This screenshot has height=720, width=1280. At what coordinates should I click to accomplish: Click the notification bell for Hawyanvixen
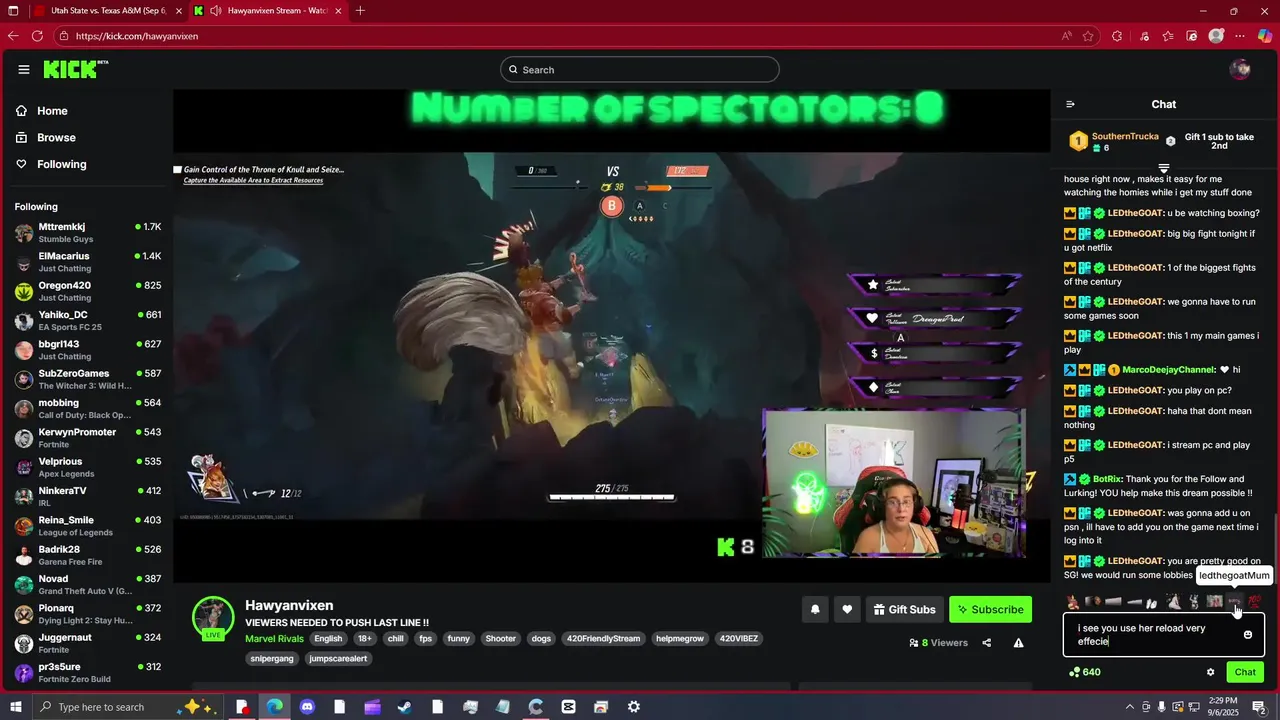coord(815,609)
